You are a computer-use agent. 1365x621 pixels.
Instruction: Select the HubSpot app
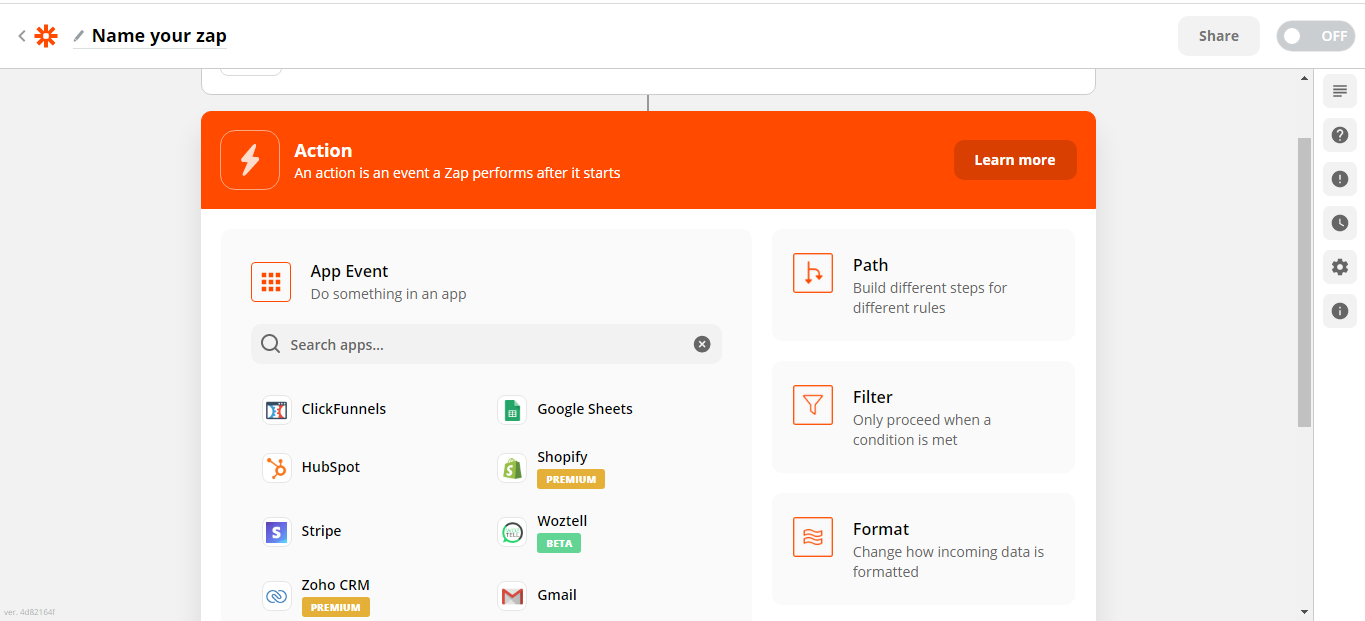click(x=311, y=467)
